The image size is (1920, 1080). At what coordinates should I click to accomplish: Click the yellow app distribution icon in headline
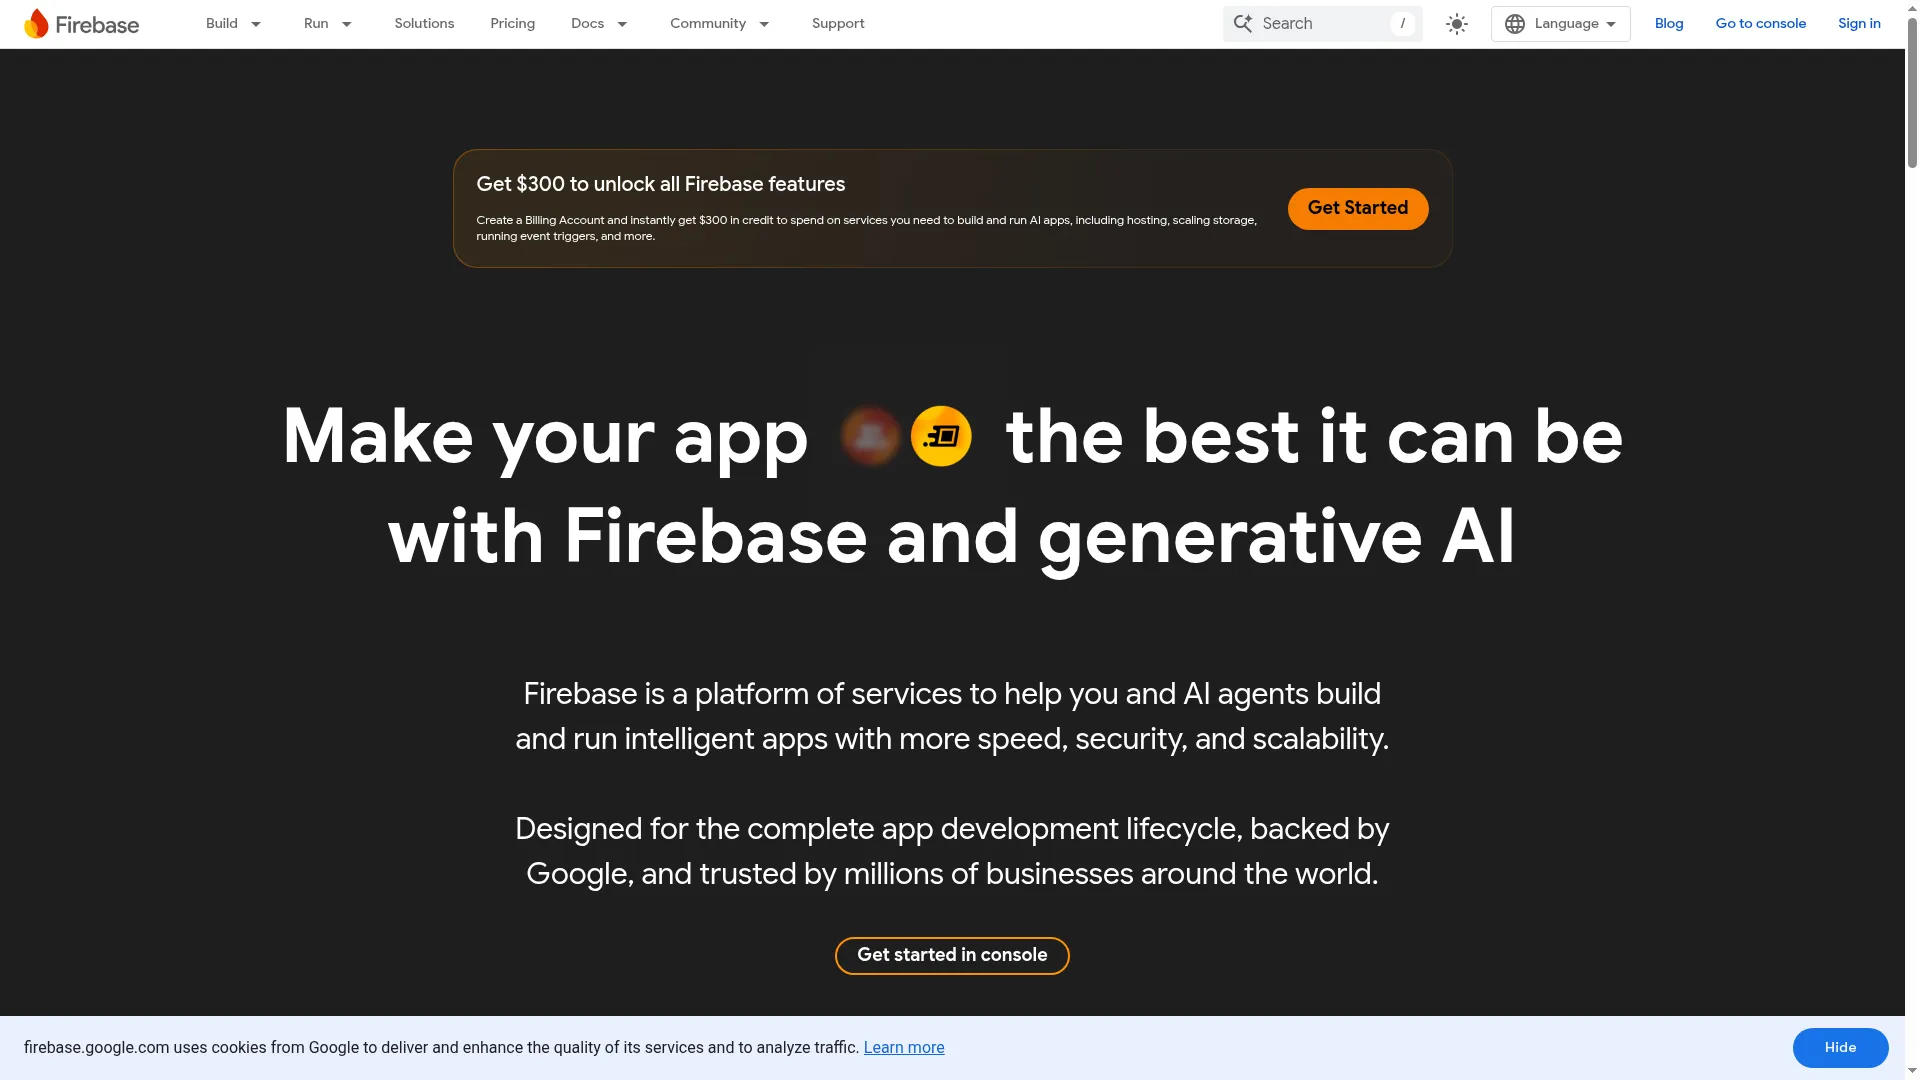click(x=941, y=436)
